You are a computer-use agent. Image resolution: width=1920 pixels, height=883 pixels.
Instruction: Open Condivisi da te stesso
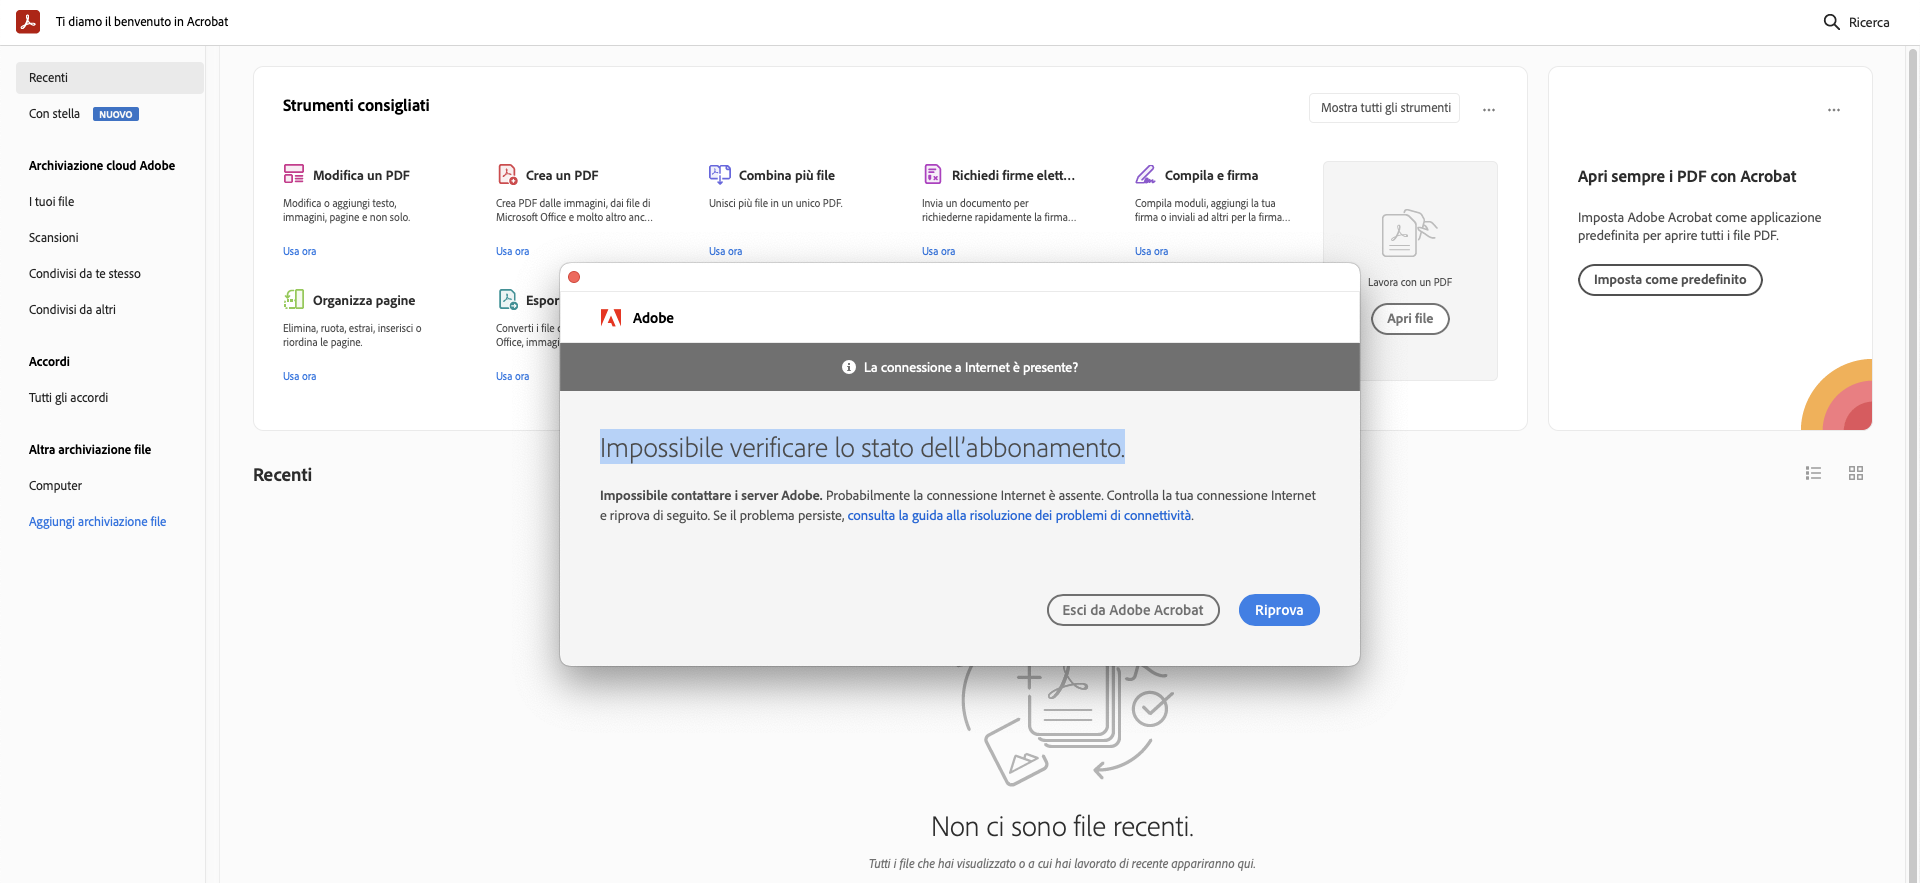[85, 274]
